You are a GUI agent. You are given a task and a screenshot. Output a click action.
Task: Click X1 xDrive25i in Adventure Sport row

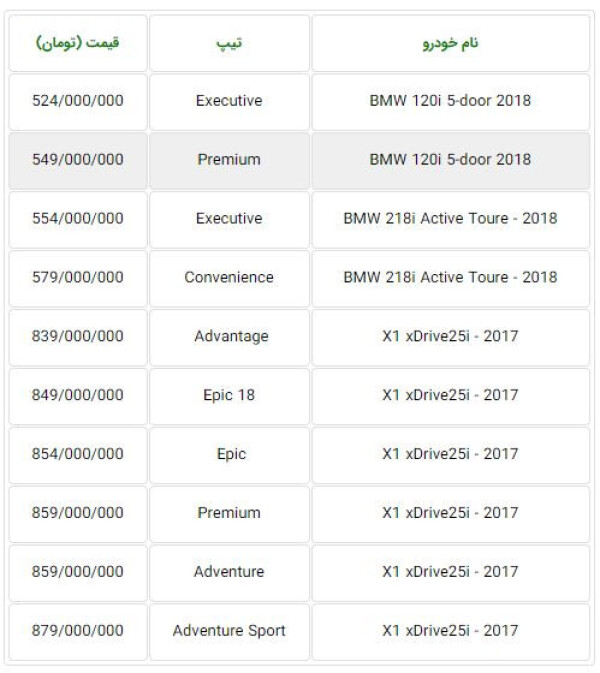[x=451, y=632]
